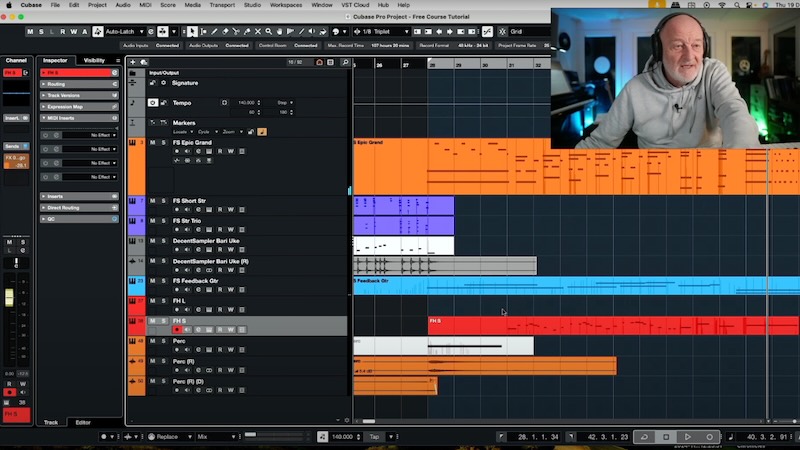The width and height of the screenshot is (800, 450).
Task: Solo the Perc track
Action: 163,341
